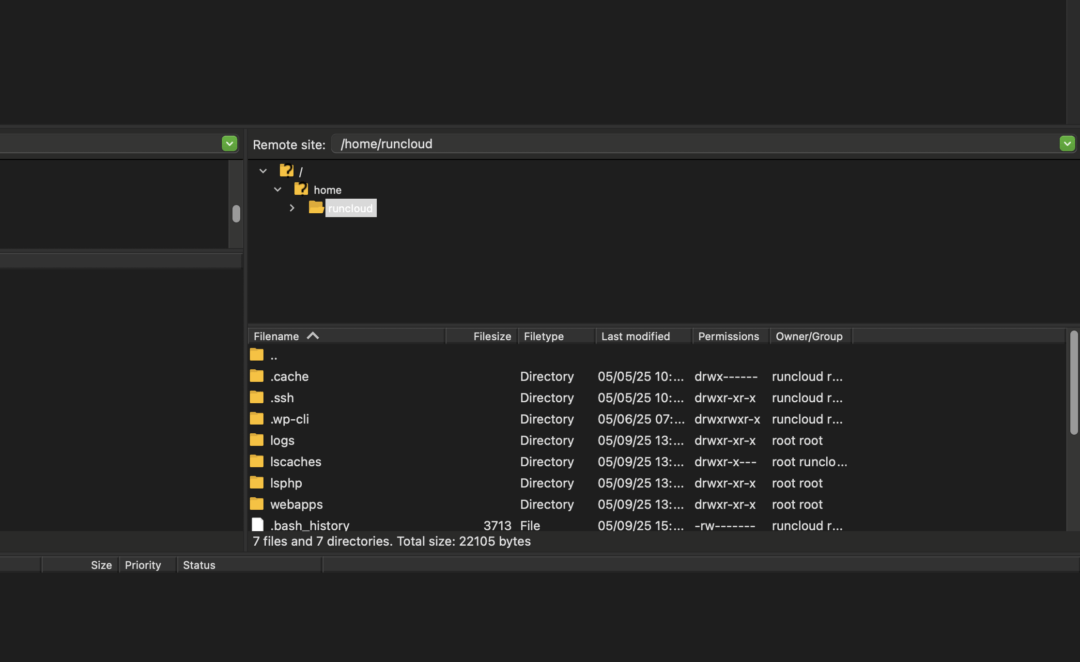Select the lscaches folder icon
Screen dimensions: 1080x662
click(257, 462)
